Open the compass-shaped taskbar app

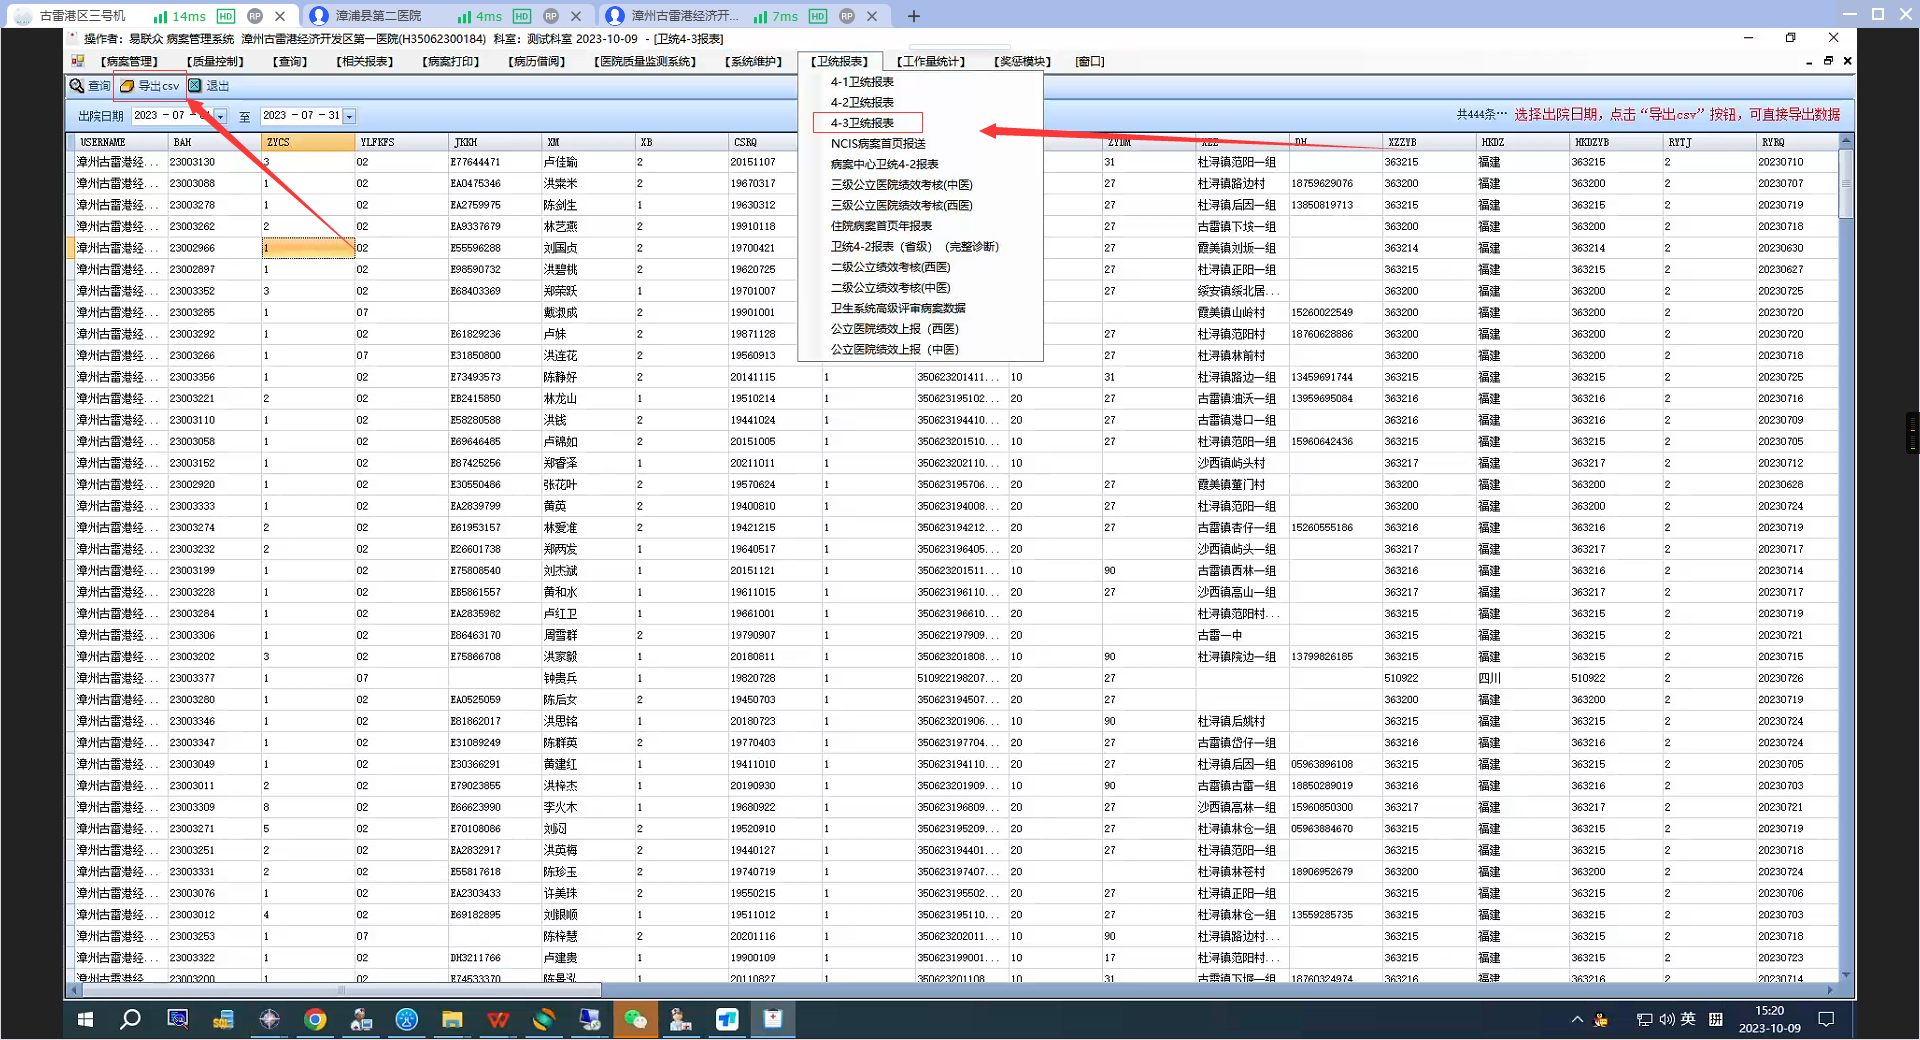pyautogui.click(x=269, y=1019)
